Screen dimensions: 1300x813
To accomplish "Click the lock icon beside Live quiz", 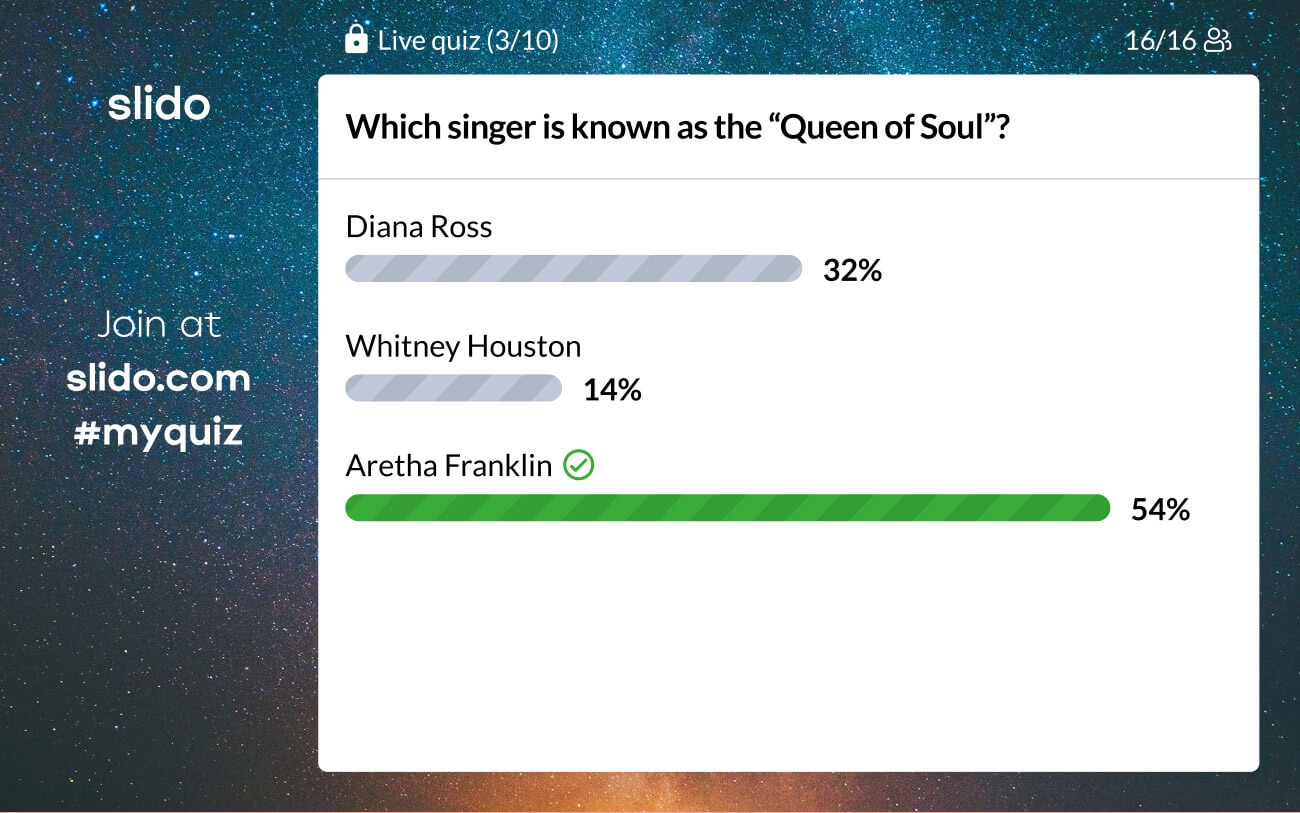I will click(355, 39).
